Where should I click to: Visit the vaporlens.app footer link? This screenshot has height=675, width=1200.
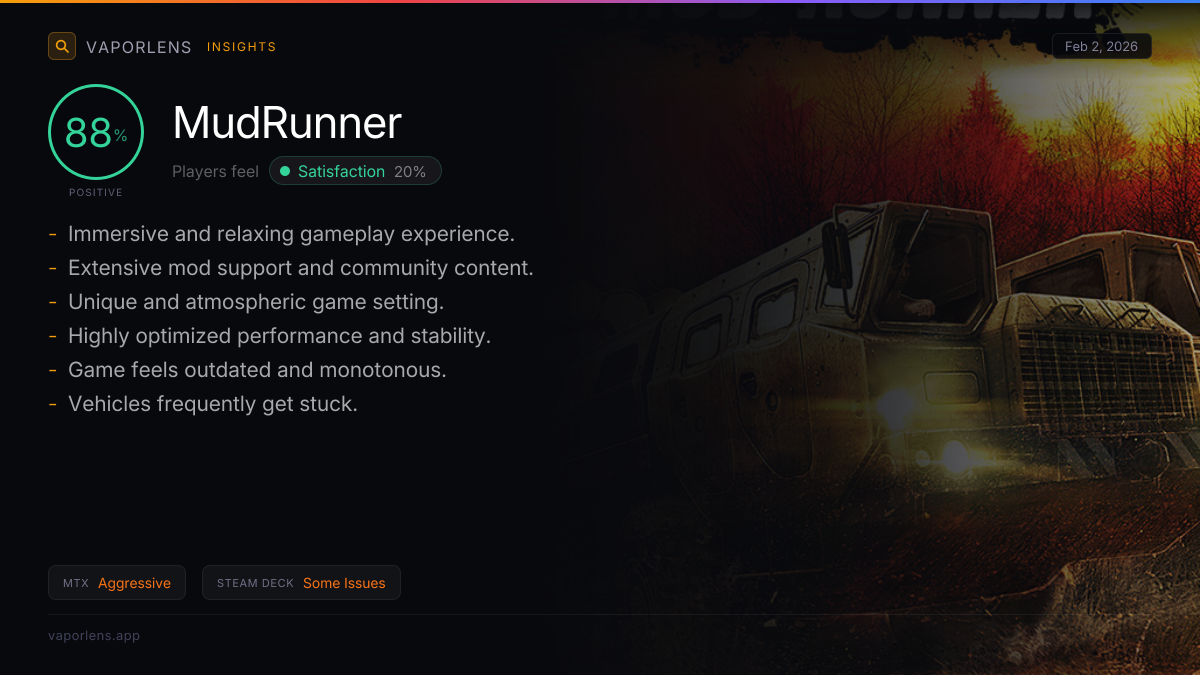[94, 635]
